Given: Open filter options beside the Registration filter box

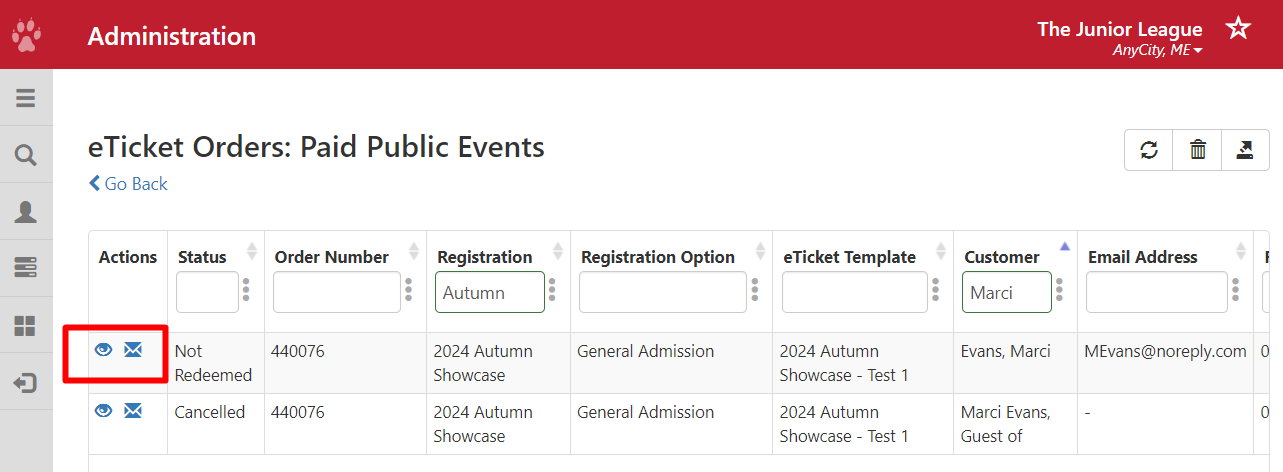Looking at the screenshot, I should pos(552,292).
